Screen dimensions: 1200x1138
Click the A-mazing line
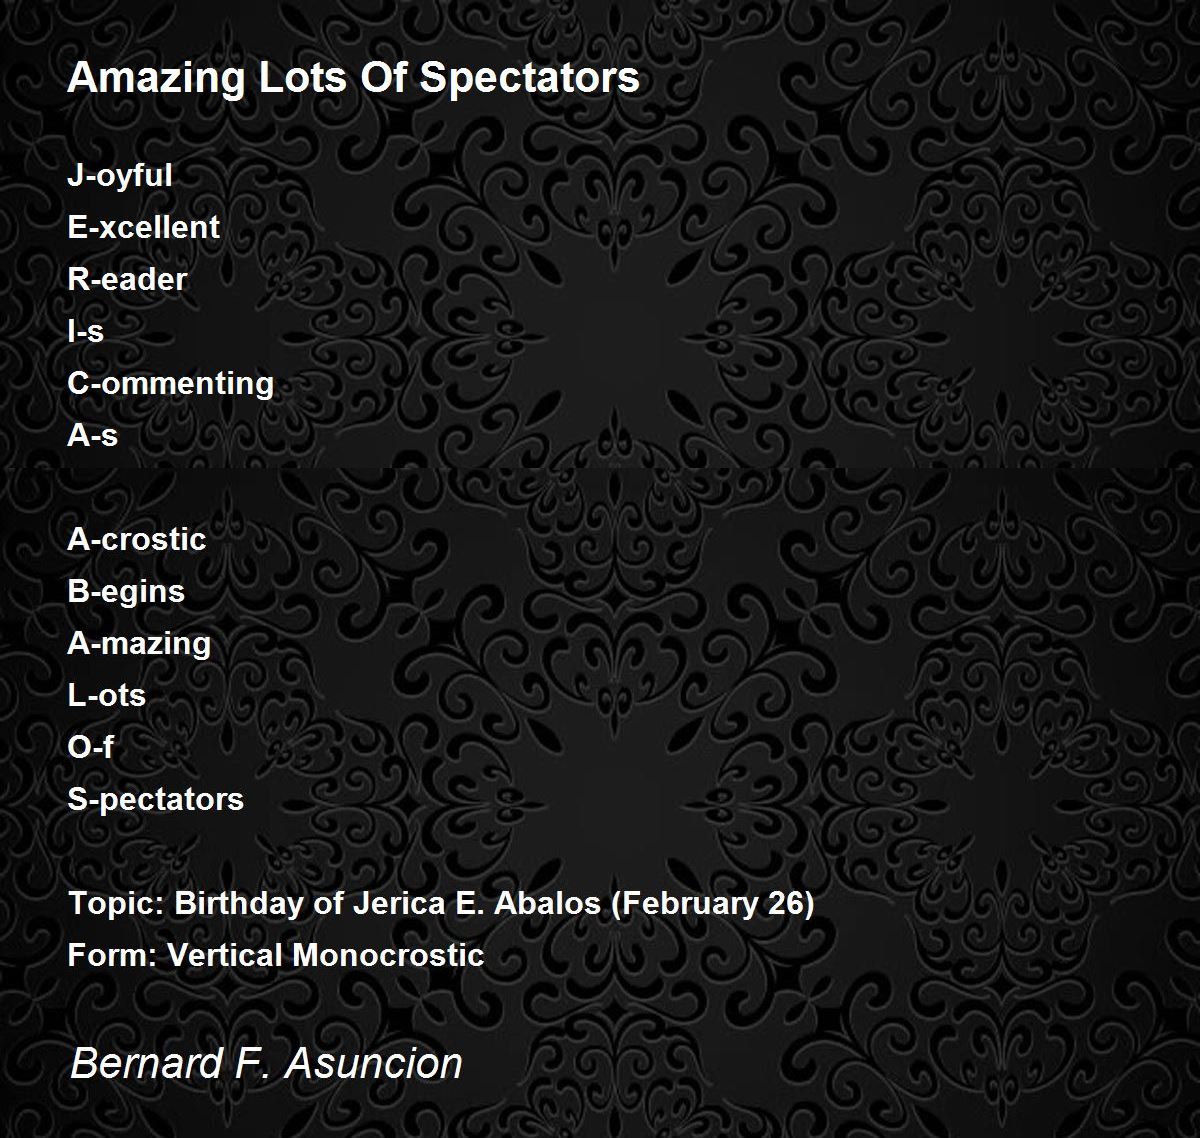(139, 644)
